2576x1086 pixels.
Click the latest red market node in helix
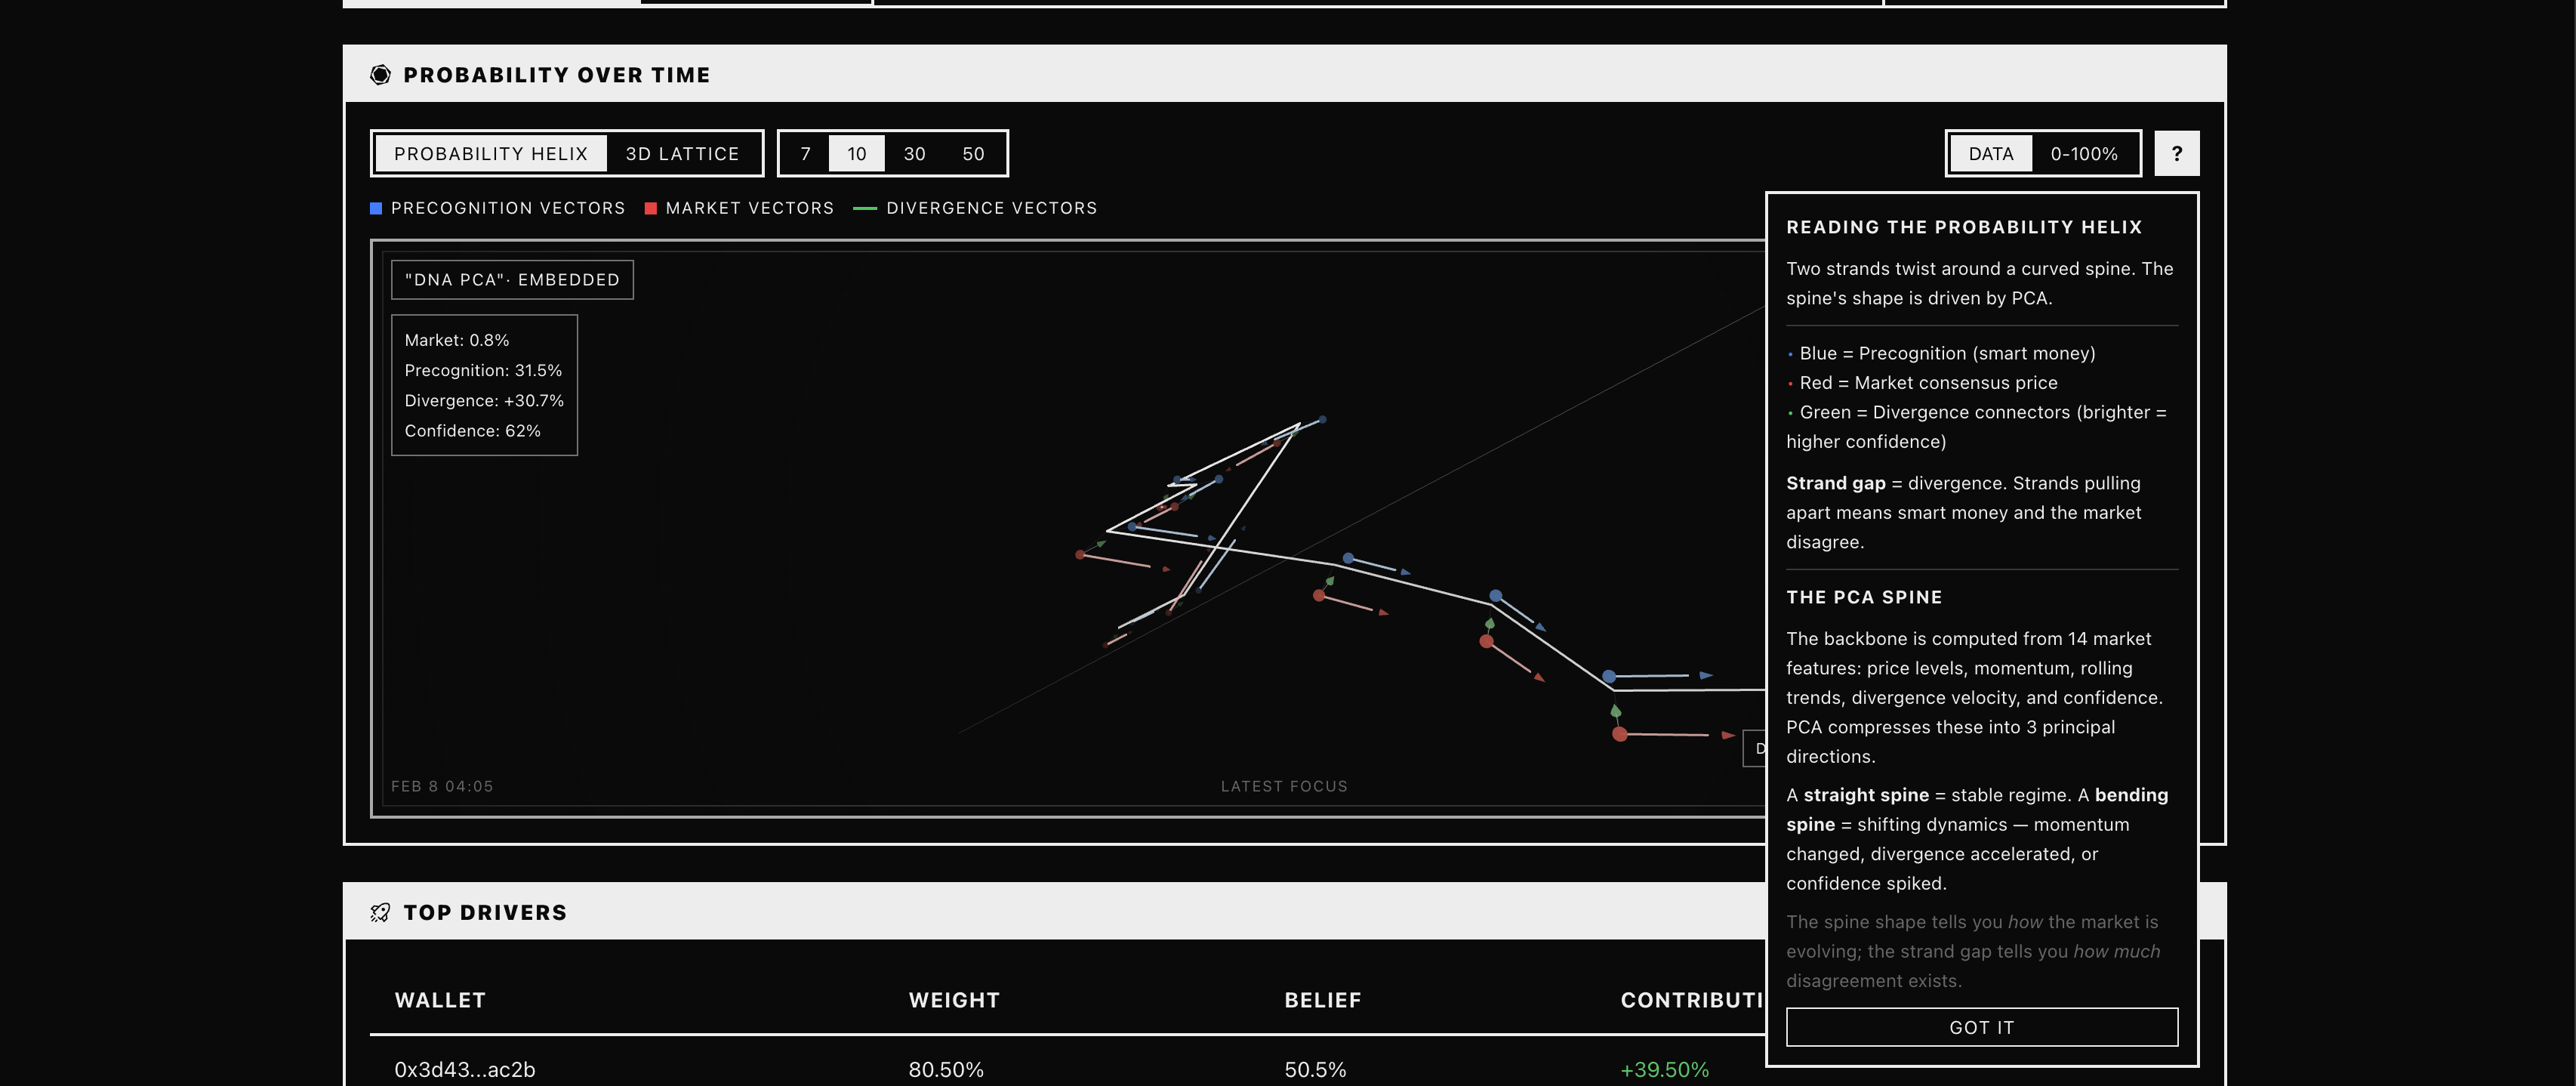(1619, 734)
